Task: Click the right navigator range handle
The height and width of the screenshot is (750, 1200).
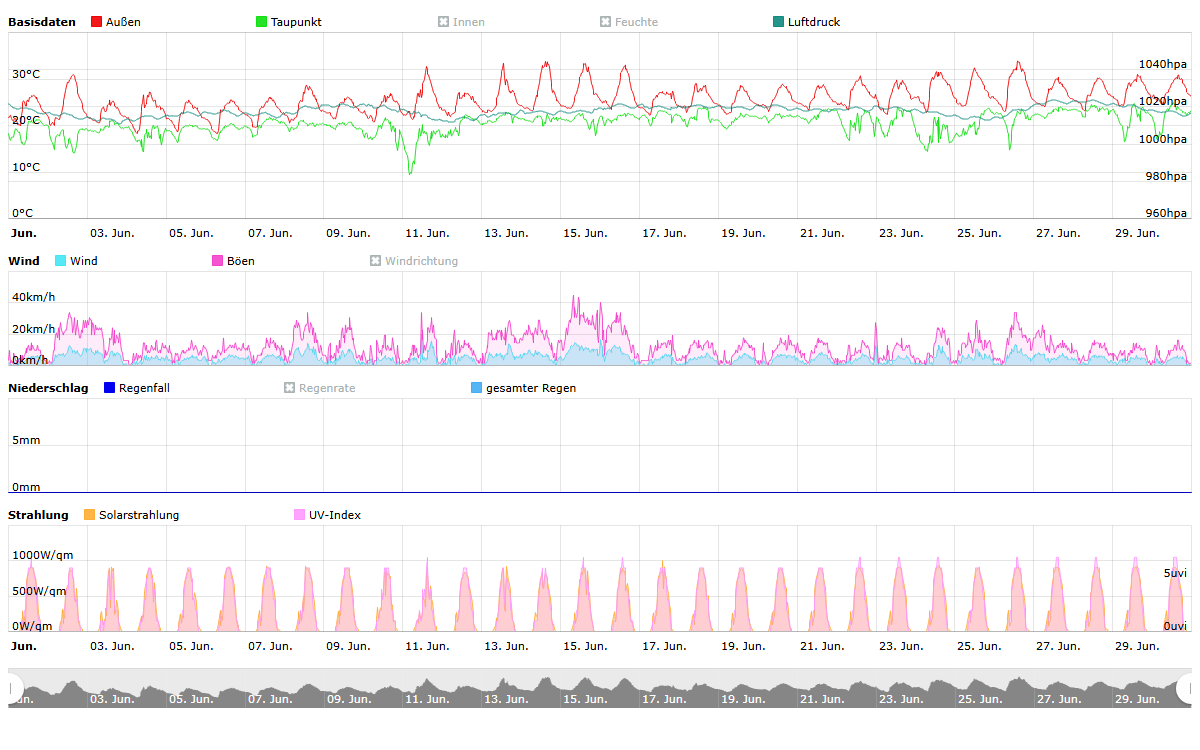Action: (1186, 688)
